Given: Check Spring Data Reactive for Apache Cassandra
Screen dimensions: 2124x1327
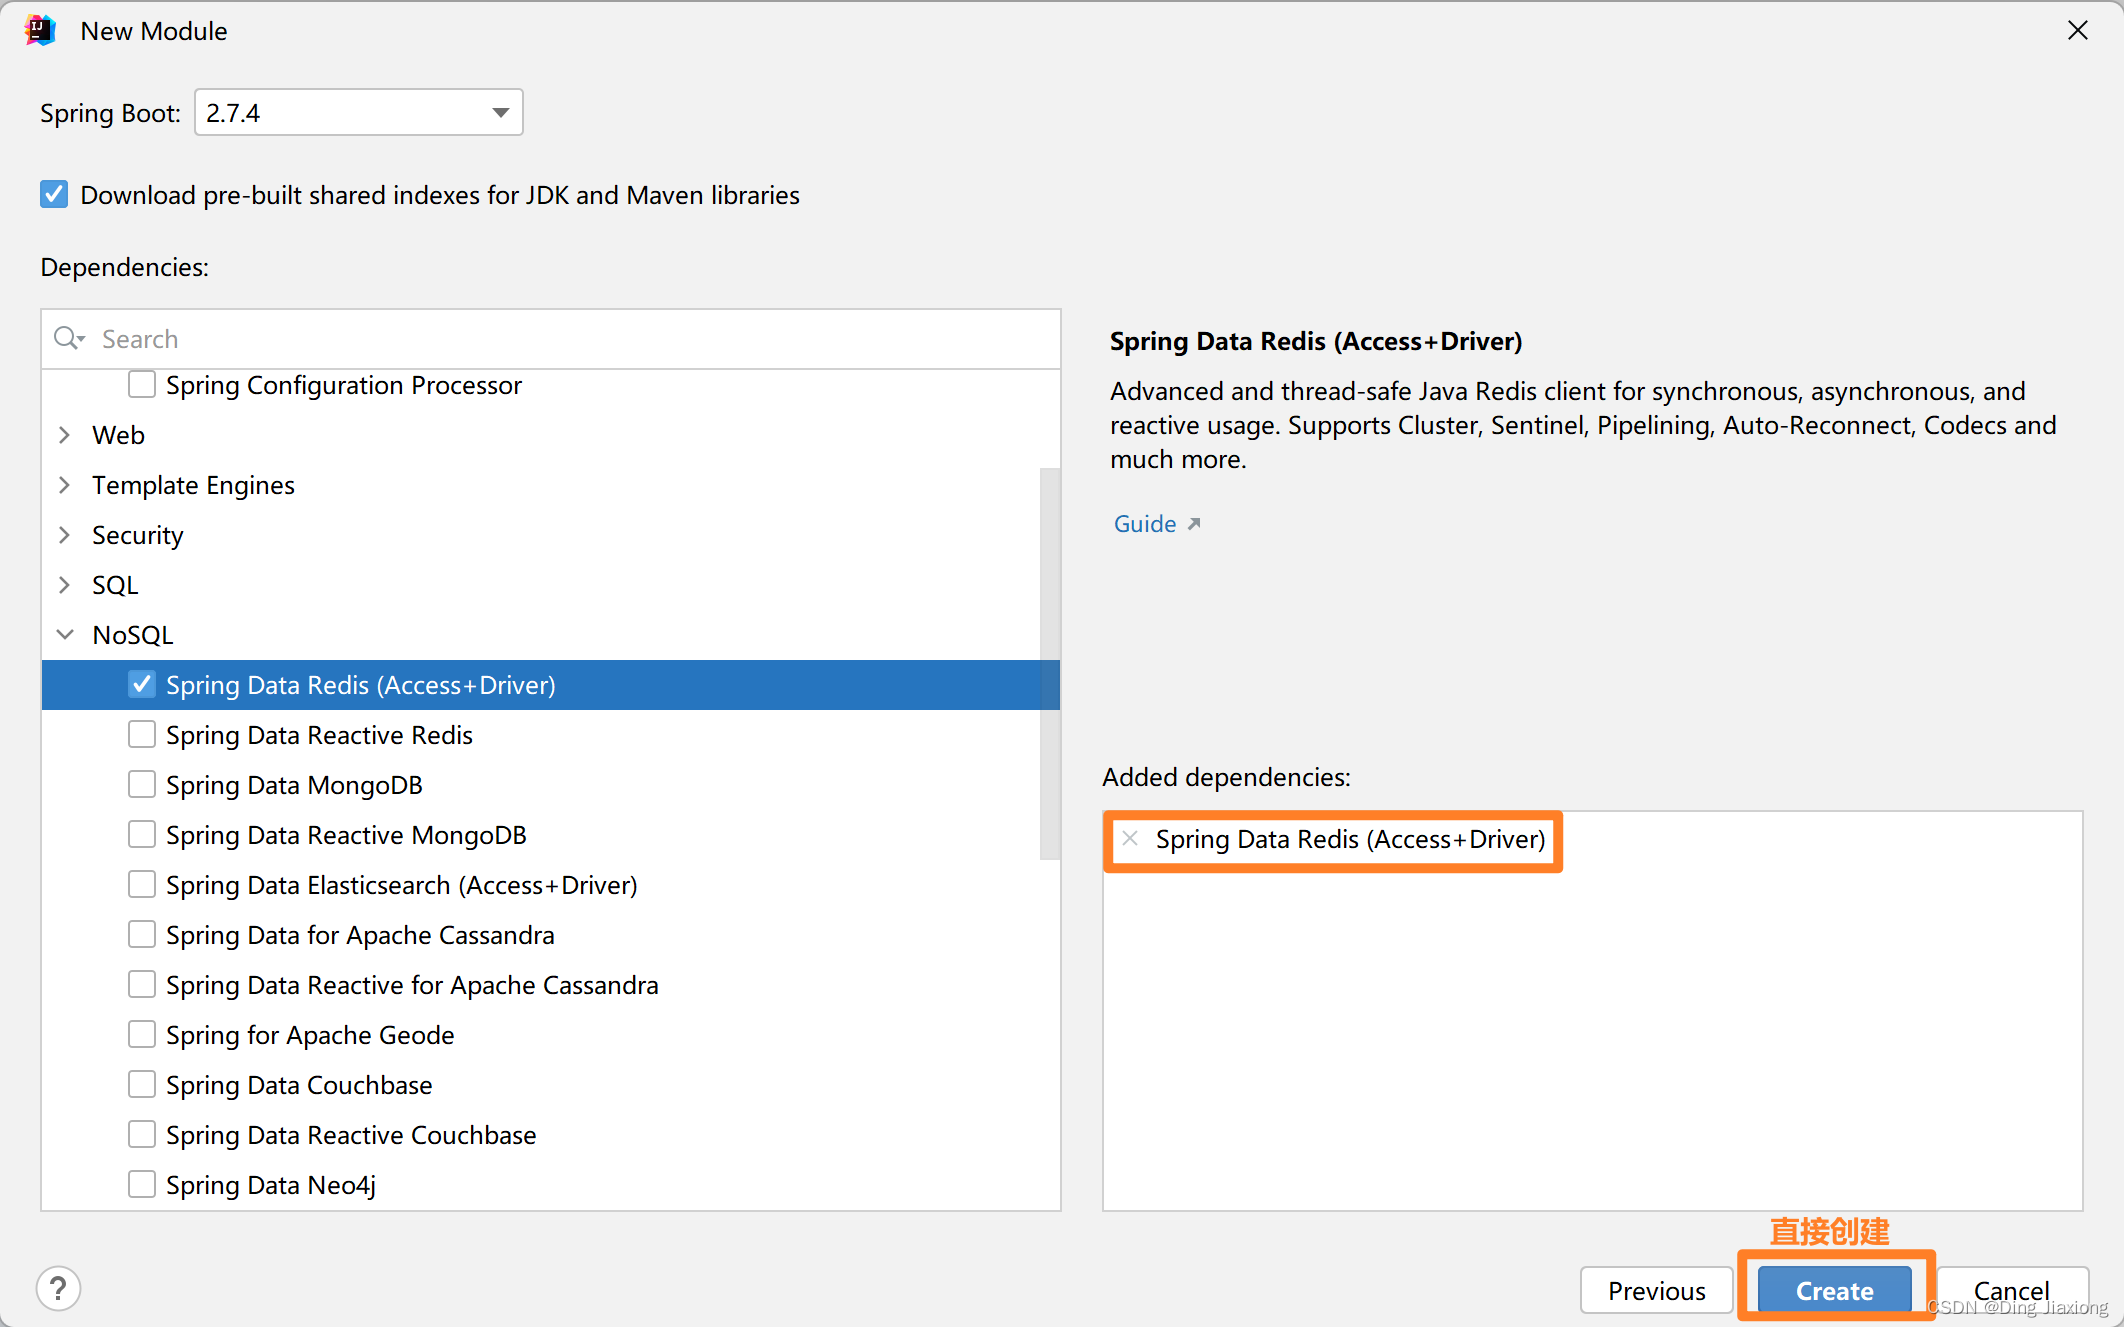Looking at the screenshot, I should (142, 984).
